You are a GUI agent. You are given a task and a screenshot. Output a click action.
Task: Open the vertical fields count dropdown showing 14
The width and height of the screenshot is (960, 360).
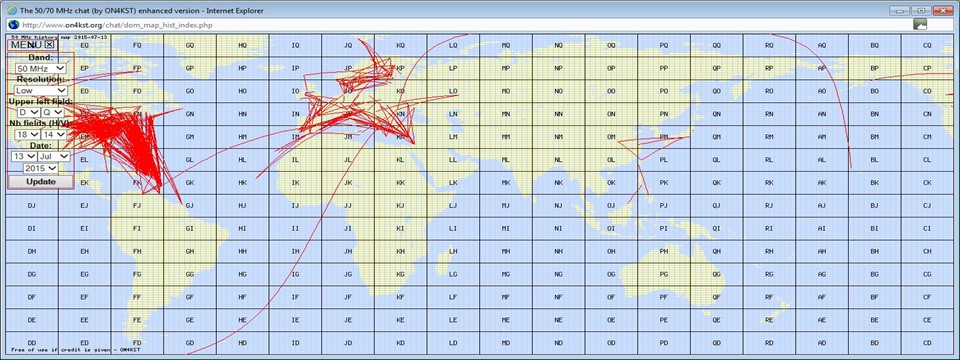(x=53, y=134)
